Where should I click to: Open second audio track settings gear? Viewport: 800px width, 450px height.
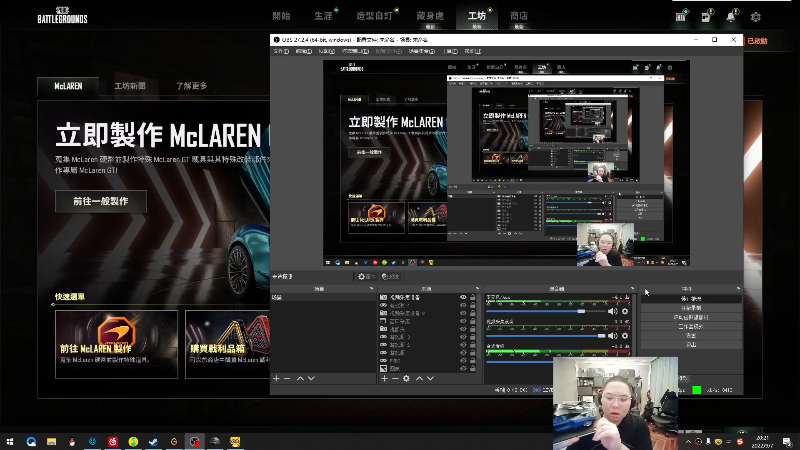click(625, 336)
